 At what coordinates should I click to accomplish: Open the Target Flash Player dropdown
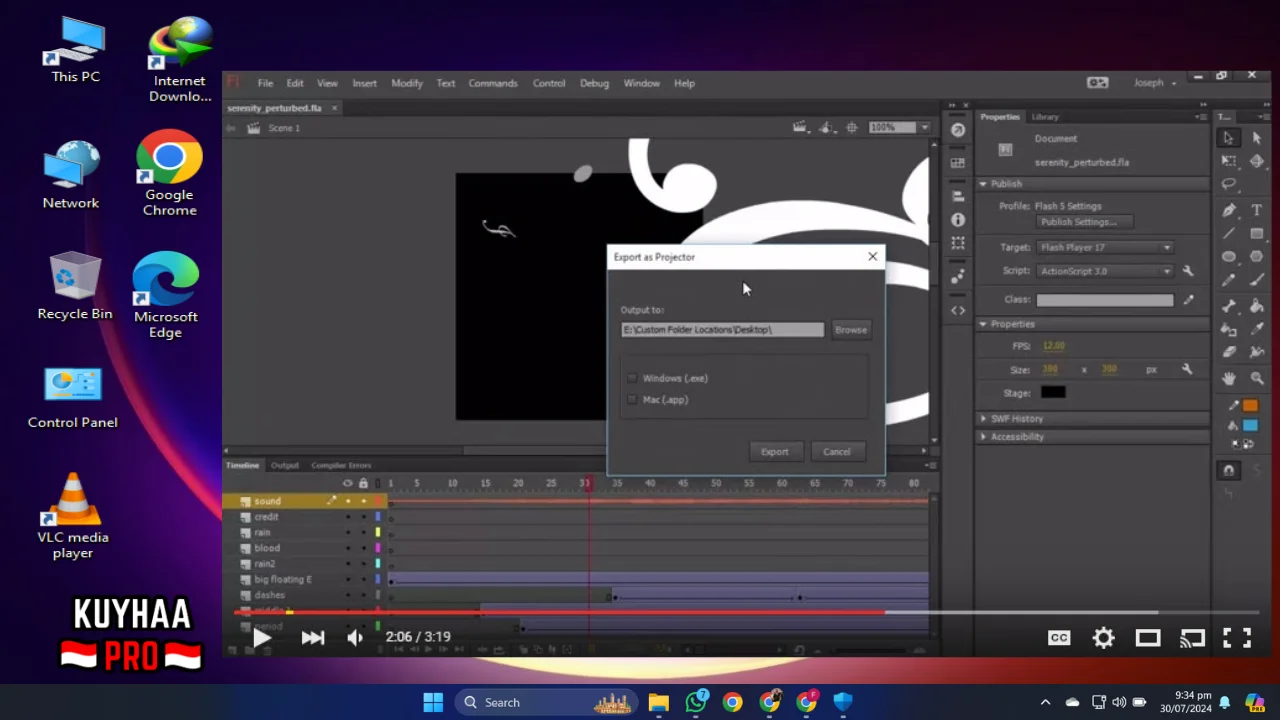tap(1105, 247)
